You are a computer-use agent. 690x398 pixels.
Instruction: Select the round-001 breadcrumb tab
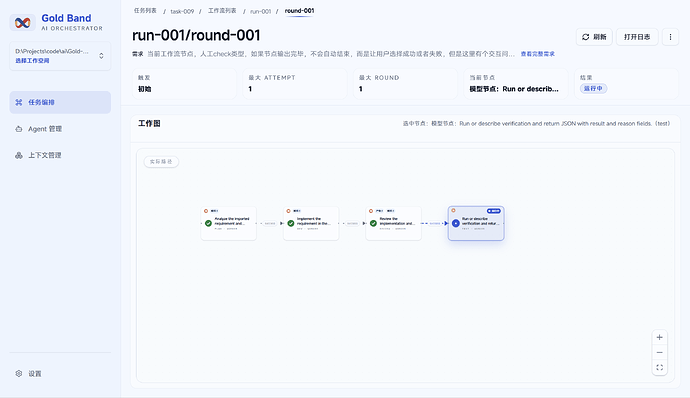tap(299, 11)
